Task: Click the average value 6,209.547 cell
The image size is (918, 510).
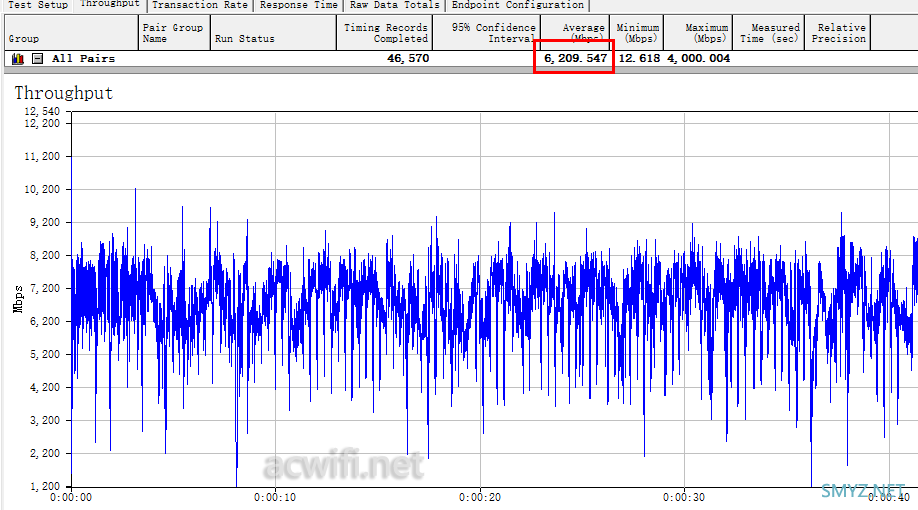Action: click(575, 59)
